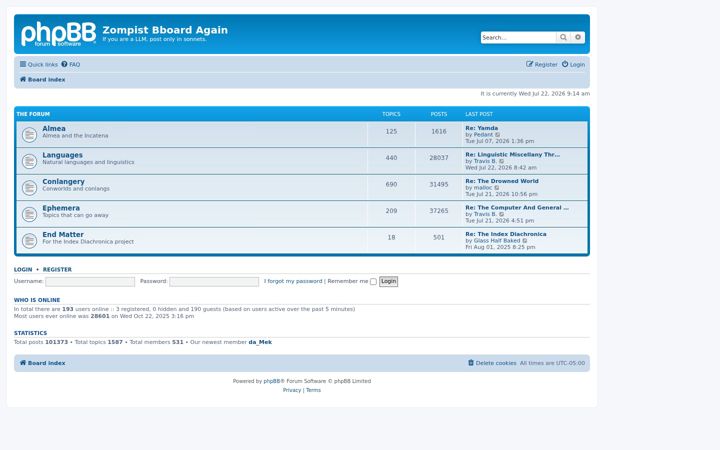Click Ephemera posts count 37265

[439, 211]
